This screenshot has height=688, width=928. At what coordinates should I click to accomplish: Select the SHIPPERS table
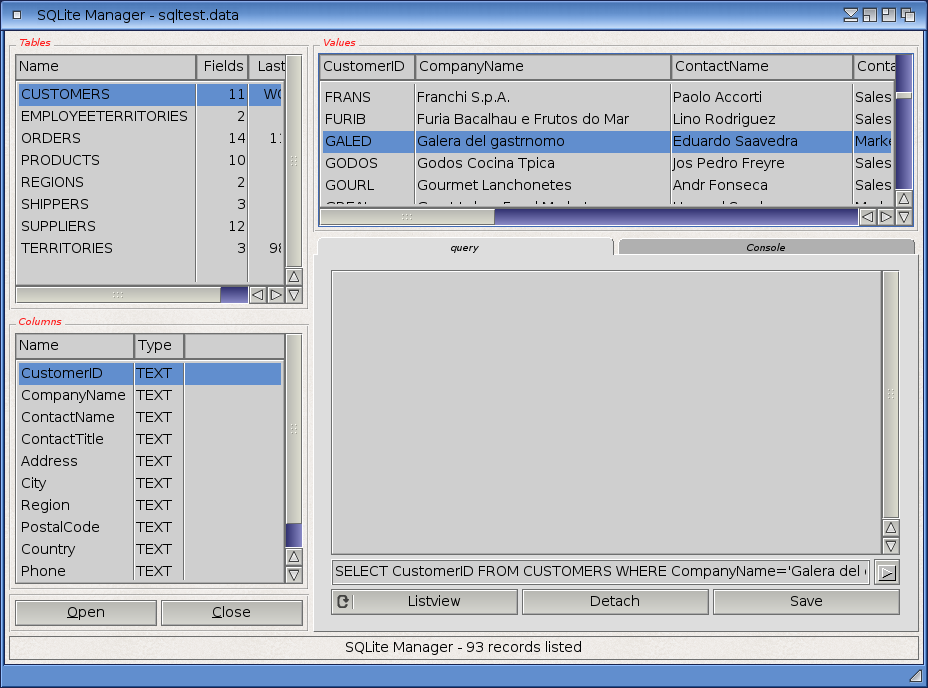point(149,204)
